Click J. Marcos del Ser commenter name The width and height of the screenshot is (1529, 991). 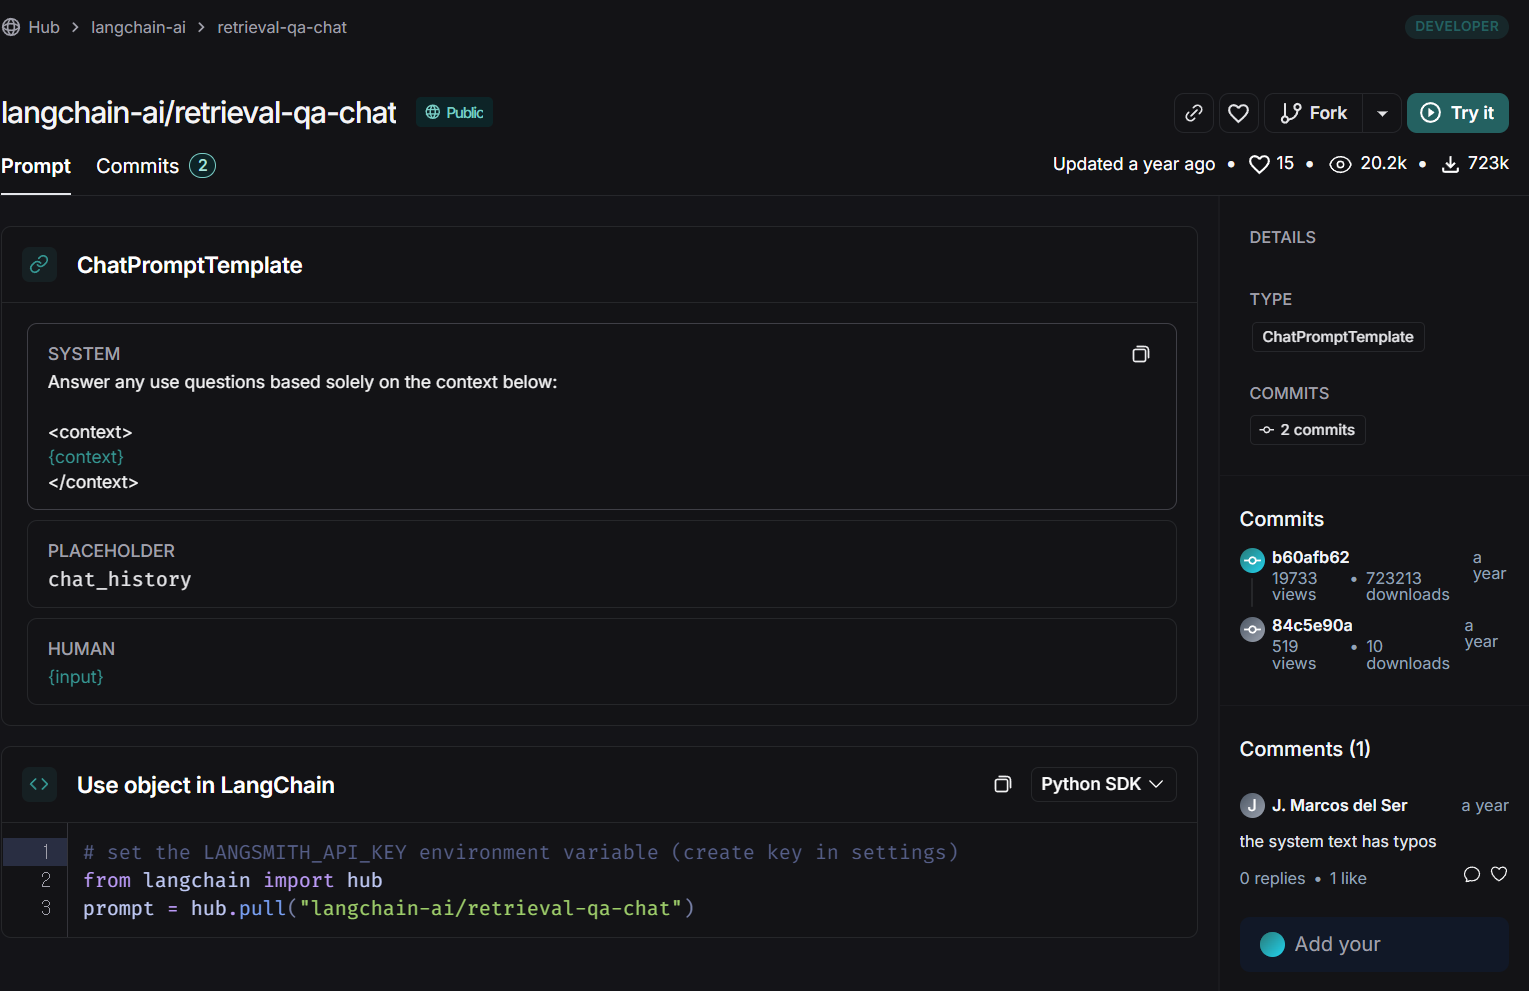1339,805
